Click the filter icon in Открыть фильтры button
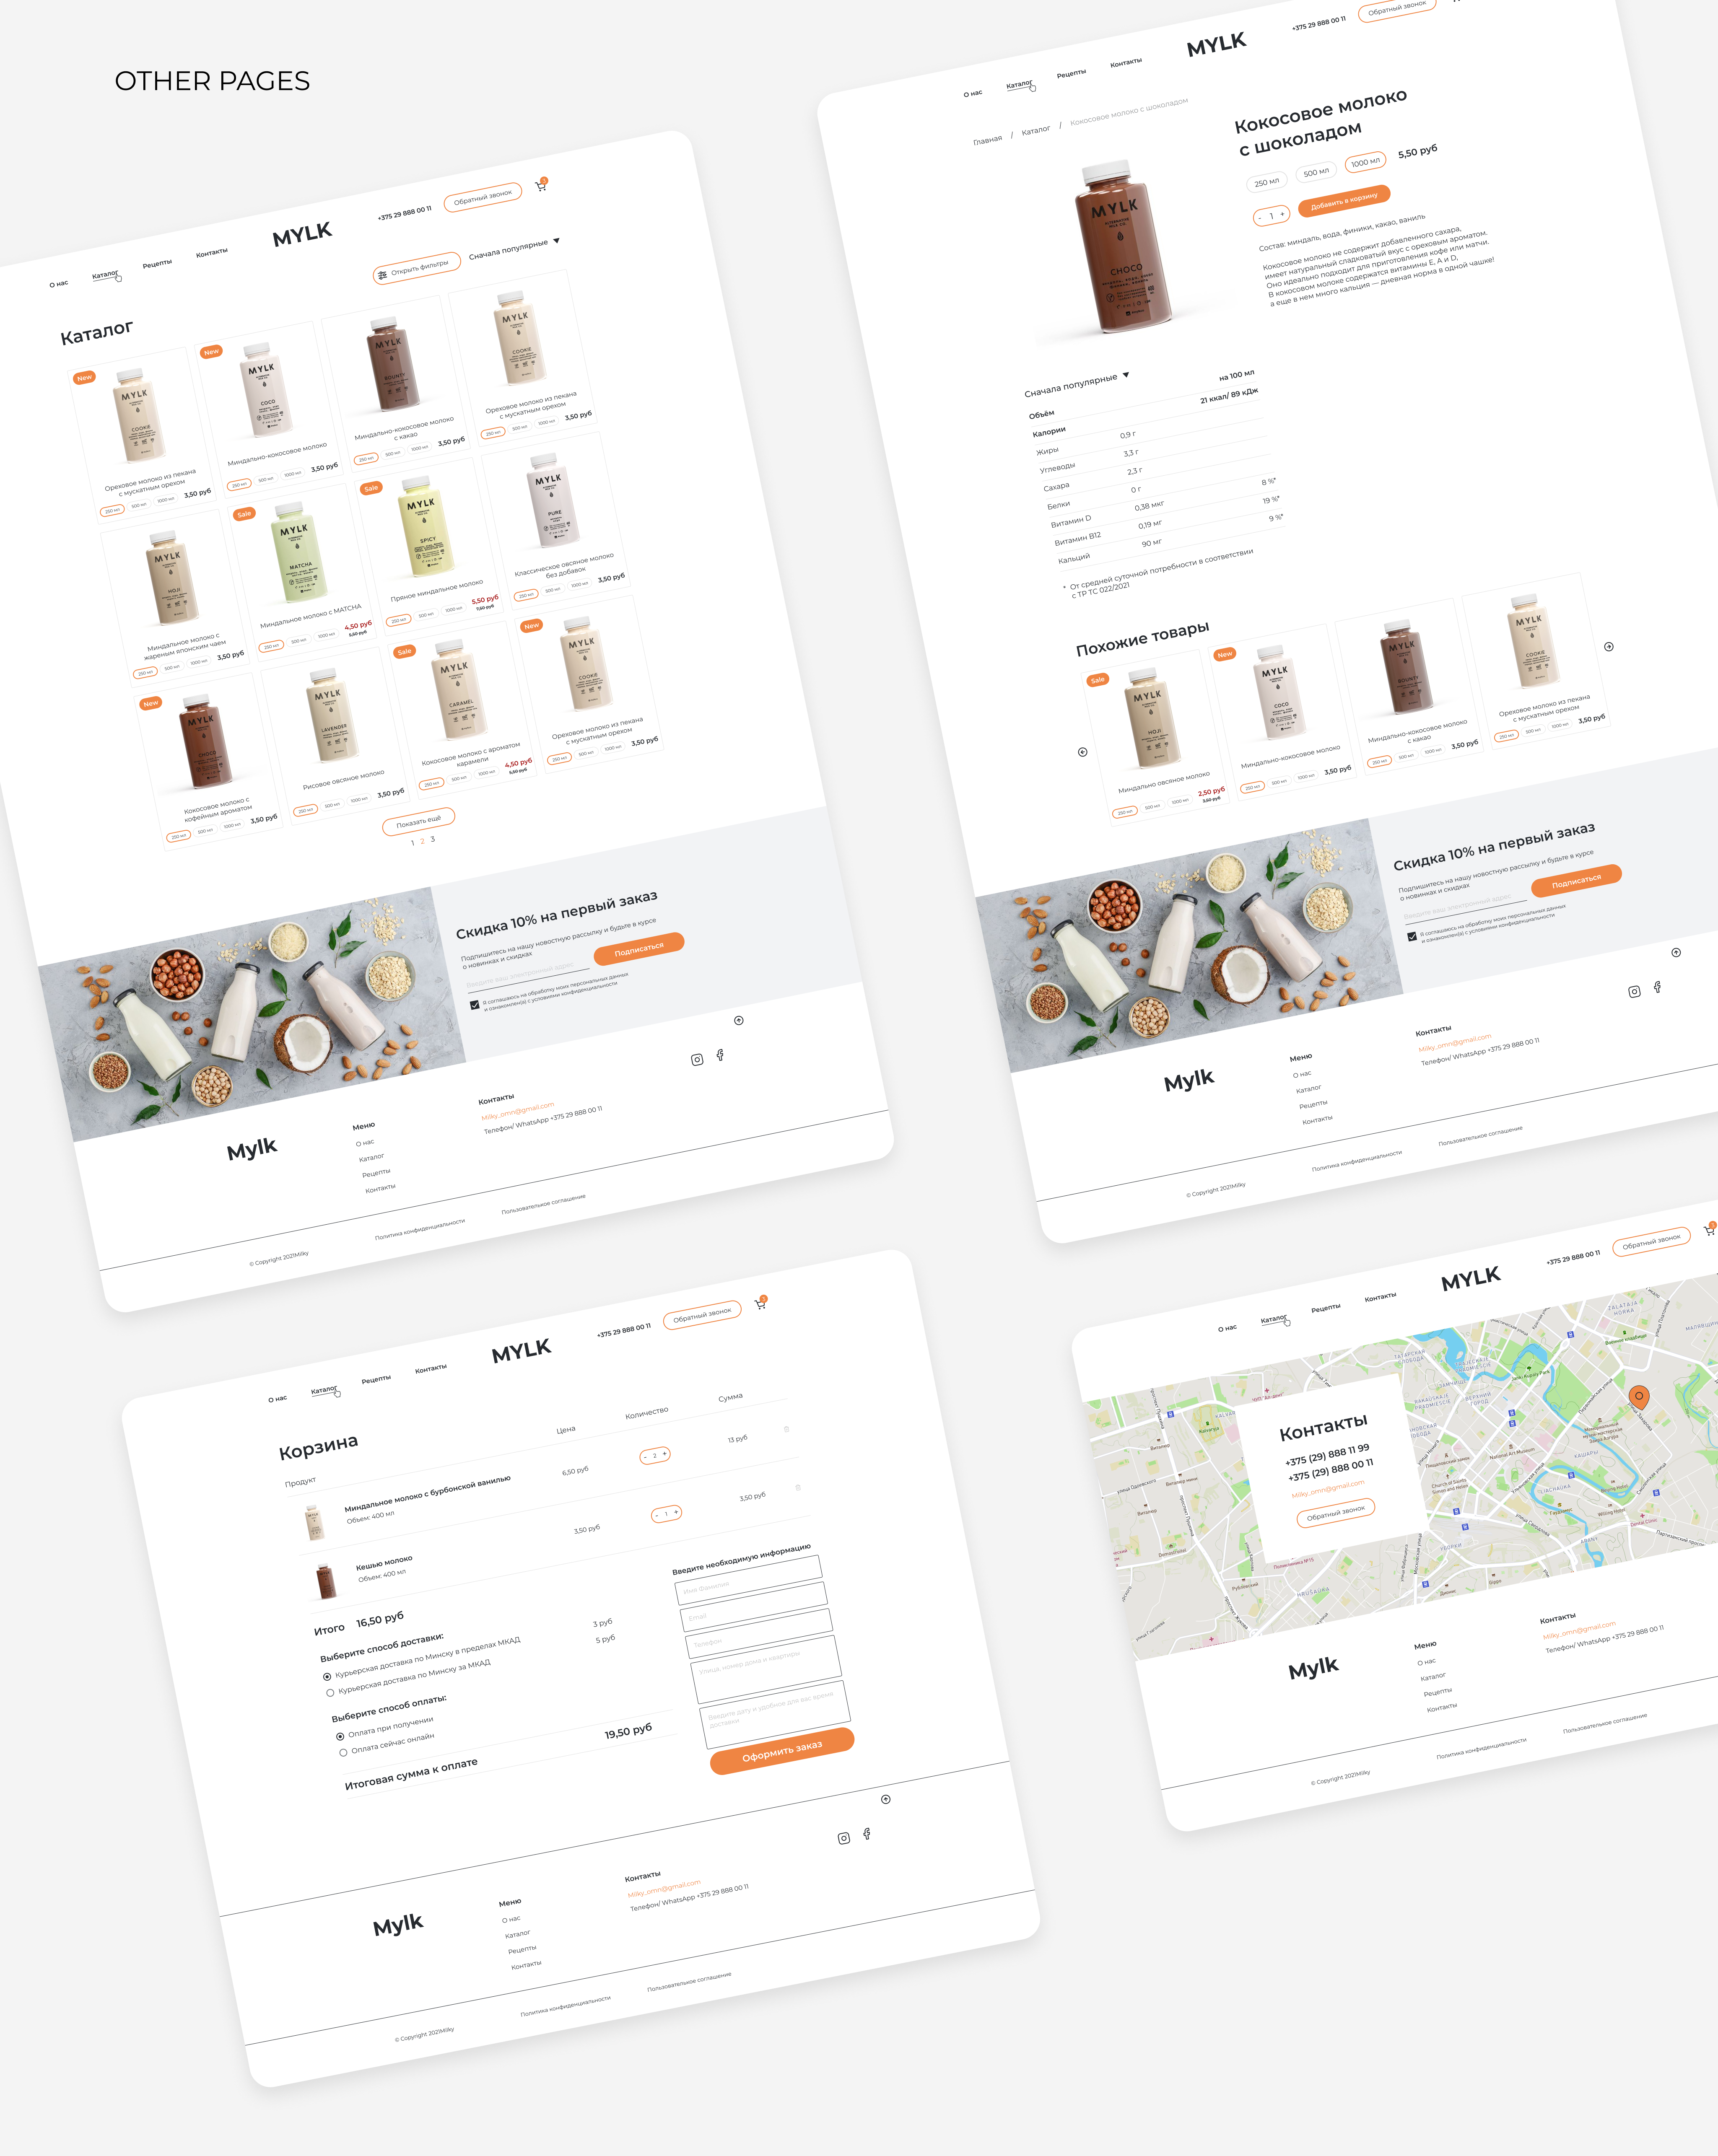The image size is (1718, 2156). click(x=383, y=275)
